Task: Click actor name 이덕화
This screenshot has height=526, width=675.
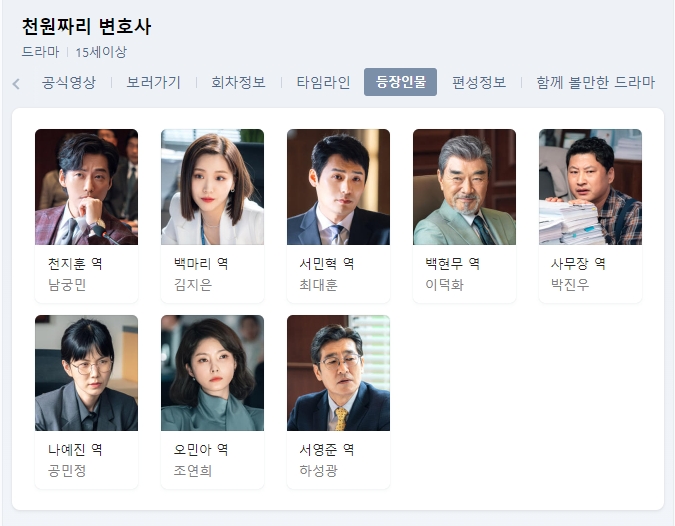Action: 444,285
